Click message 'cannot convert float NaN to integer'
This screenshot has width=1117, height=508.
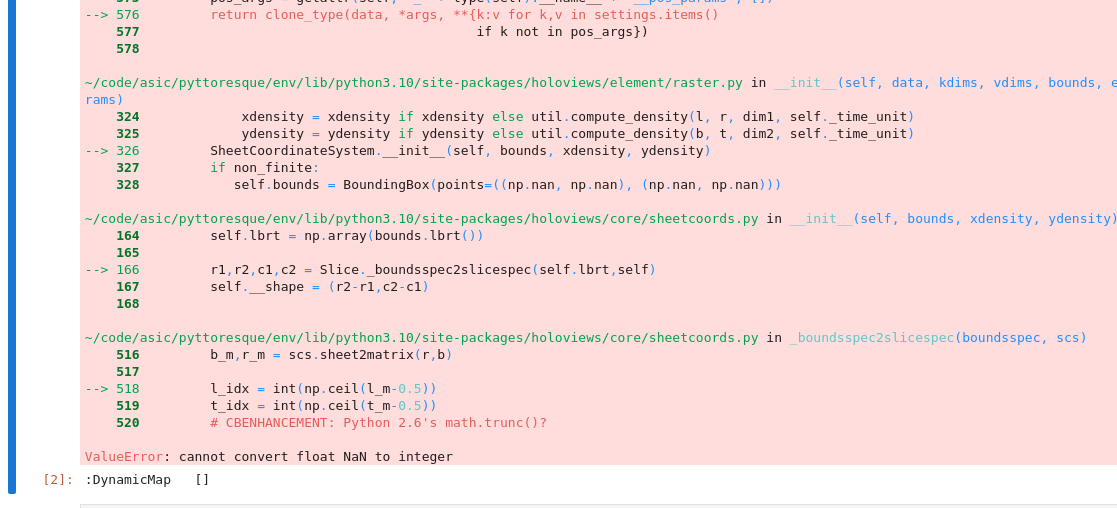316,457
